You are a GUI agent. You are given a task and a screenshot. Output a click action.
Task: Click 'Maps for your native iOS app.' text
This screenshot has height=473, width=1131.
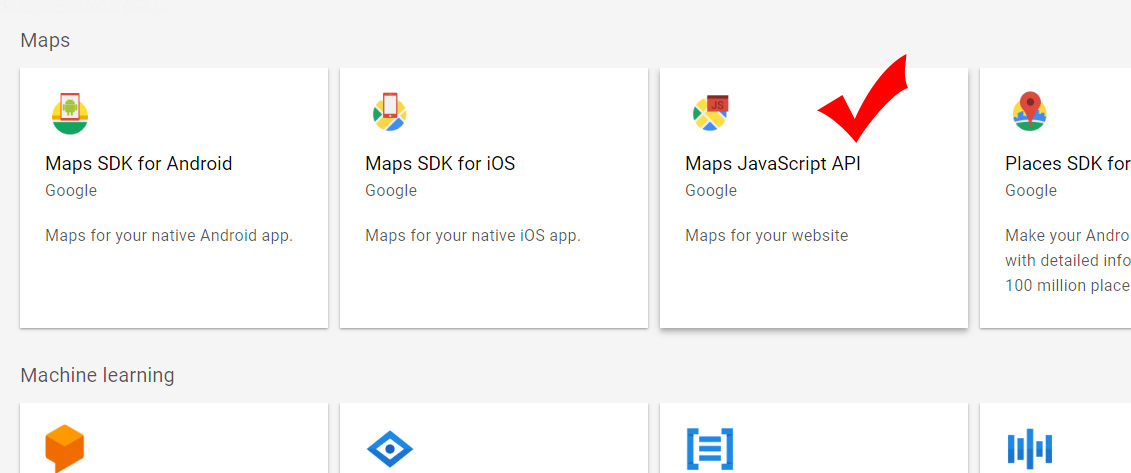(x=472, y=236)
